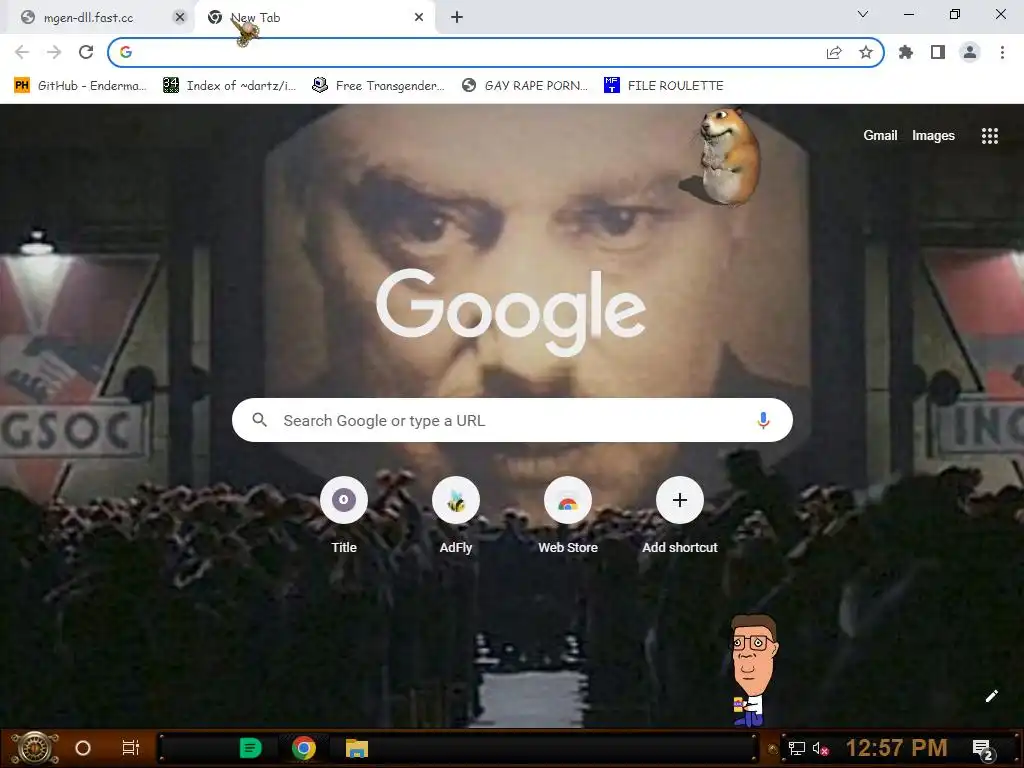Click the magnifier icon in search box
This screenshot has height=768, width=1024.
pyautogui.click(x=259, y=420)
